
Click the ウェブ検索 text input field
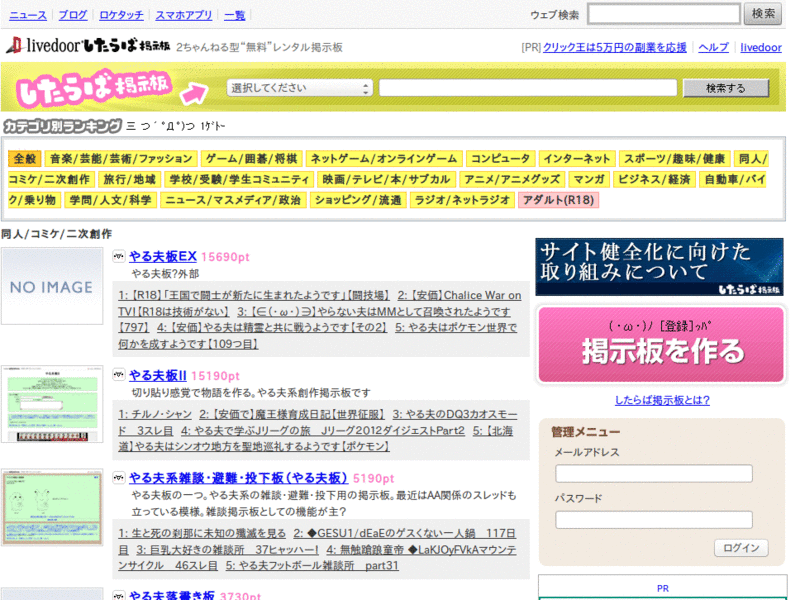point(663,13)
